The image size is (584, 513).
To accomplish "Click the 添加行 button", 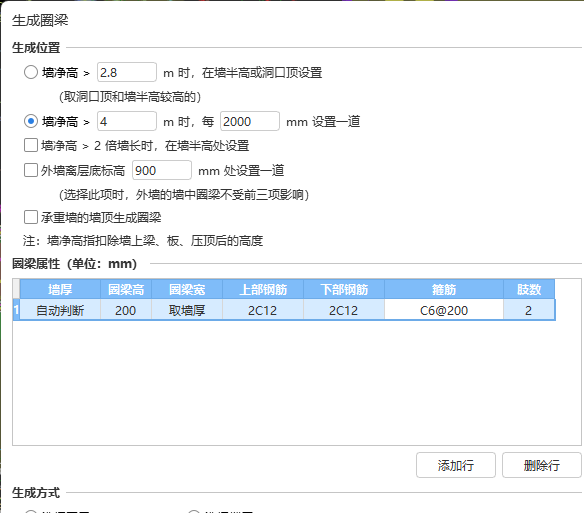I will pyautogui.click(x=456, y=465).
